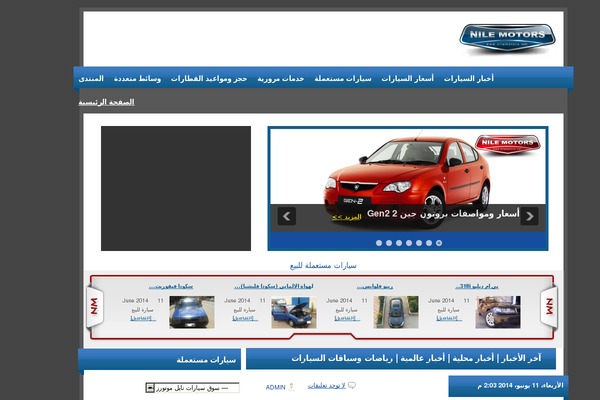Image resolution: width=600 pixels, height=400 pixels.
Task: Open the بي ام دبليو 318i listing title
Action: (x=477, y=286)
